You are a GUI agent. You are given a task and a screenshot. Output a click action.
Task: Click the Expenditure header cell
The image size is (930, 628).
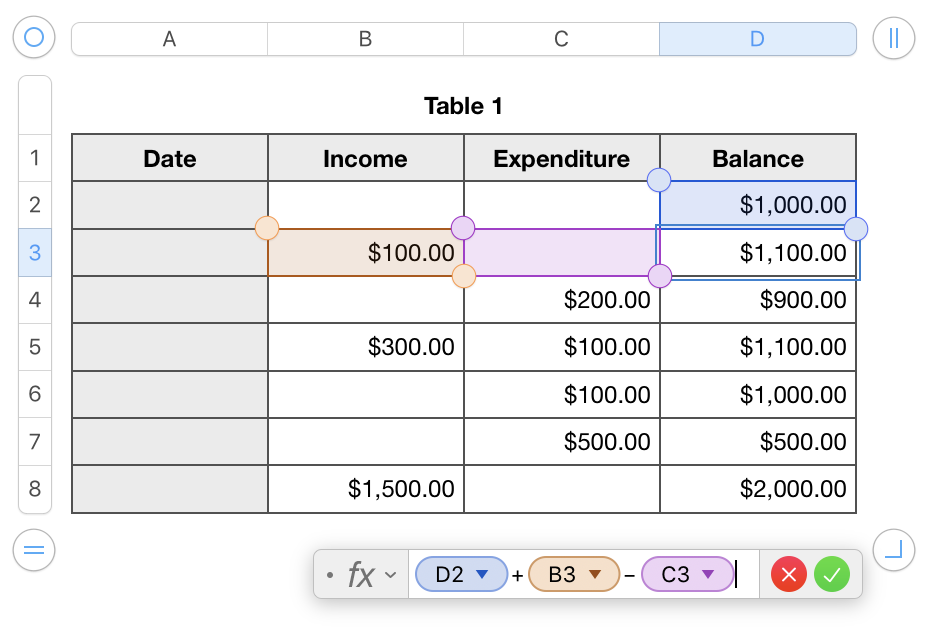(562, 158)
